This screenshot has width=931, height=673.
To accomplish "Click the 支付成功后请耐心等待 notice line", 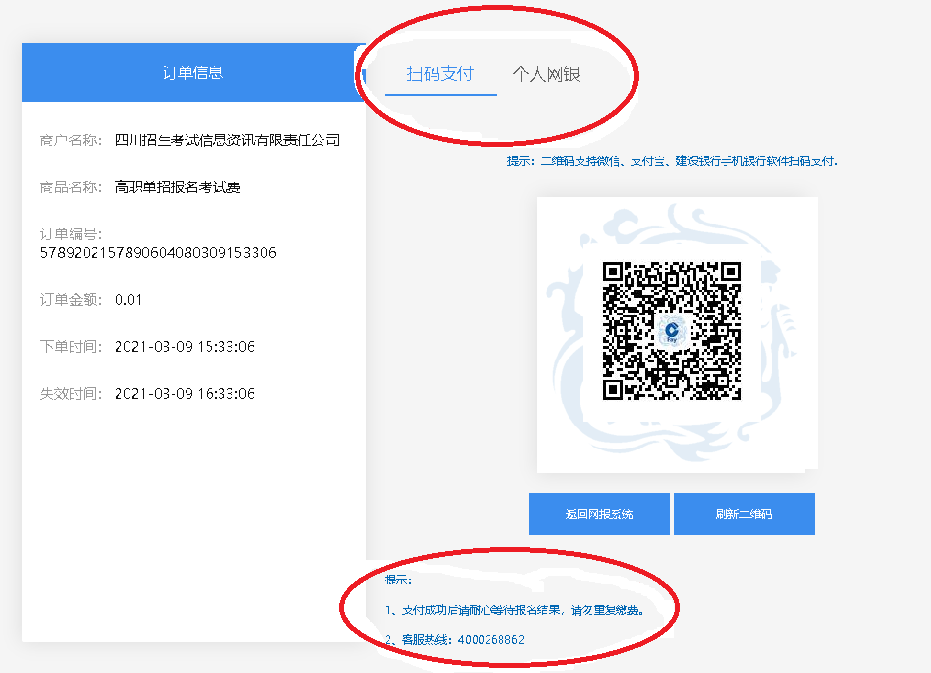I will [513, 609].
